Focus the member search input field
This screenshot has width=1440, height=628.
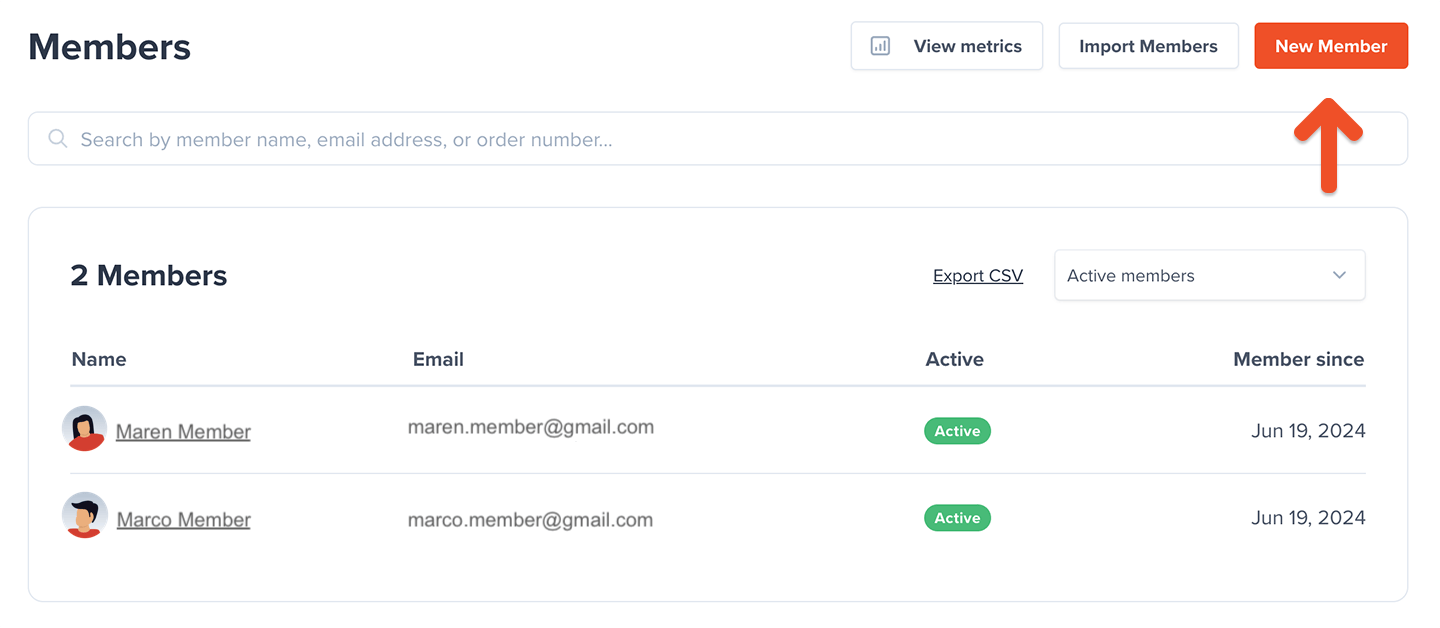coord(718,139)
